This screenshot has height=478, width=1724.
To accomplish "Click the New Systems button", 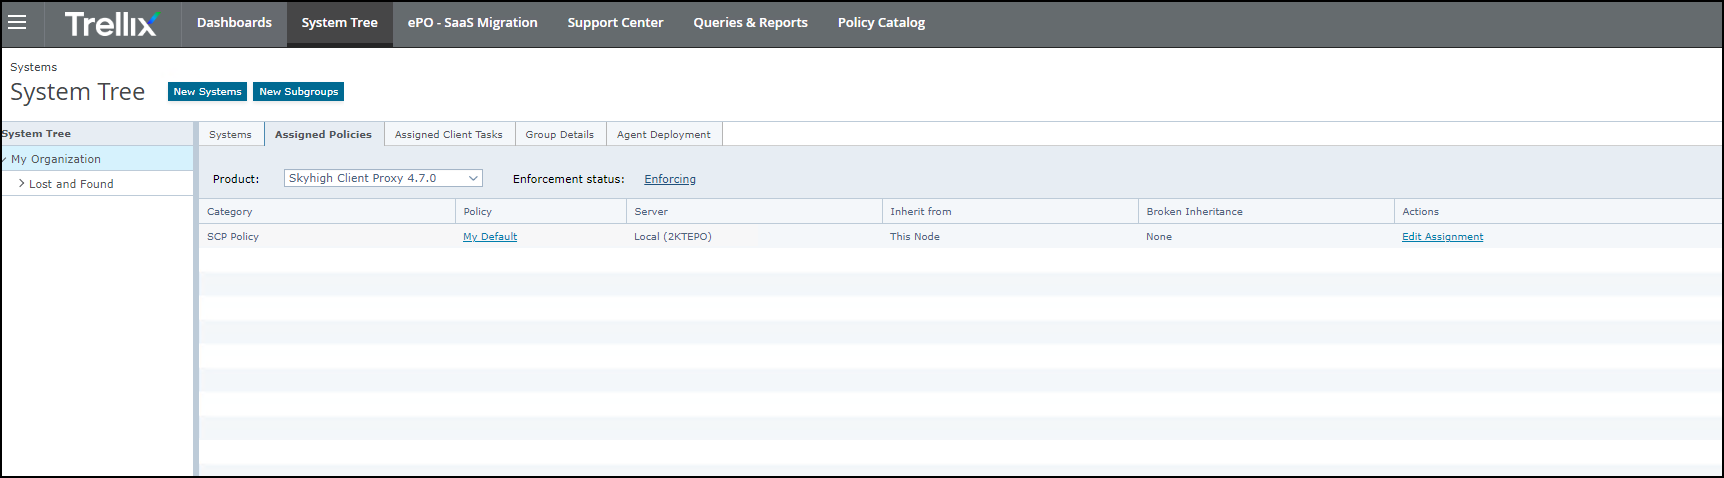I will pos(207,92).
